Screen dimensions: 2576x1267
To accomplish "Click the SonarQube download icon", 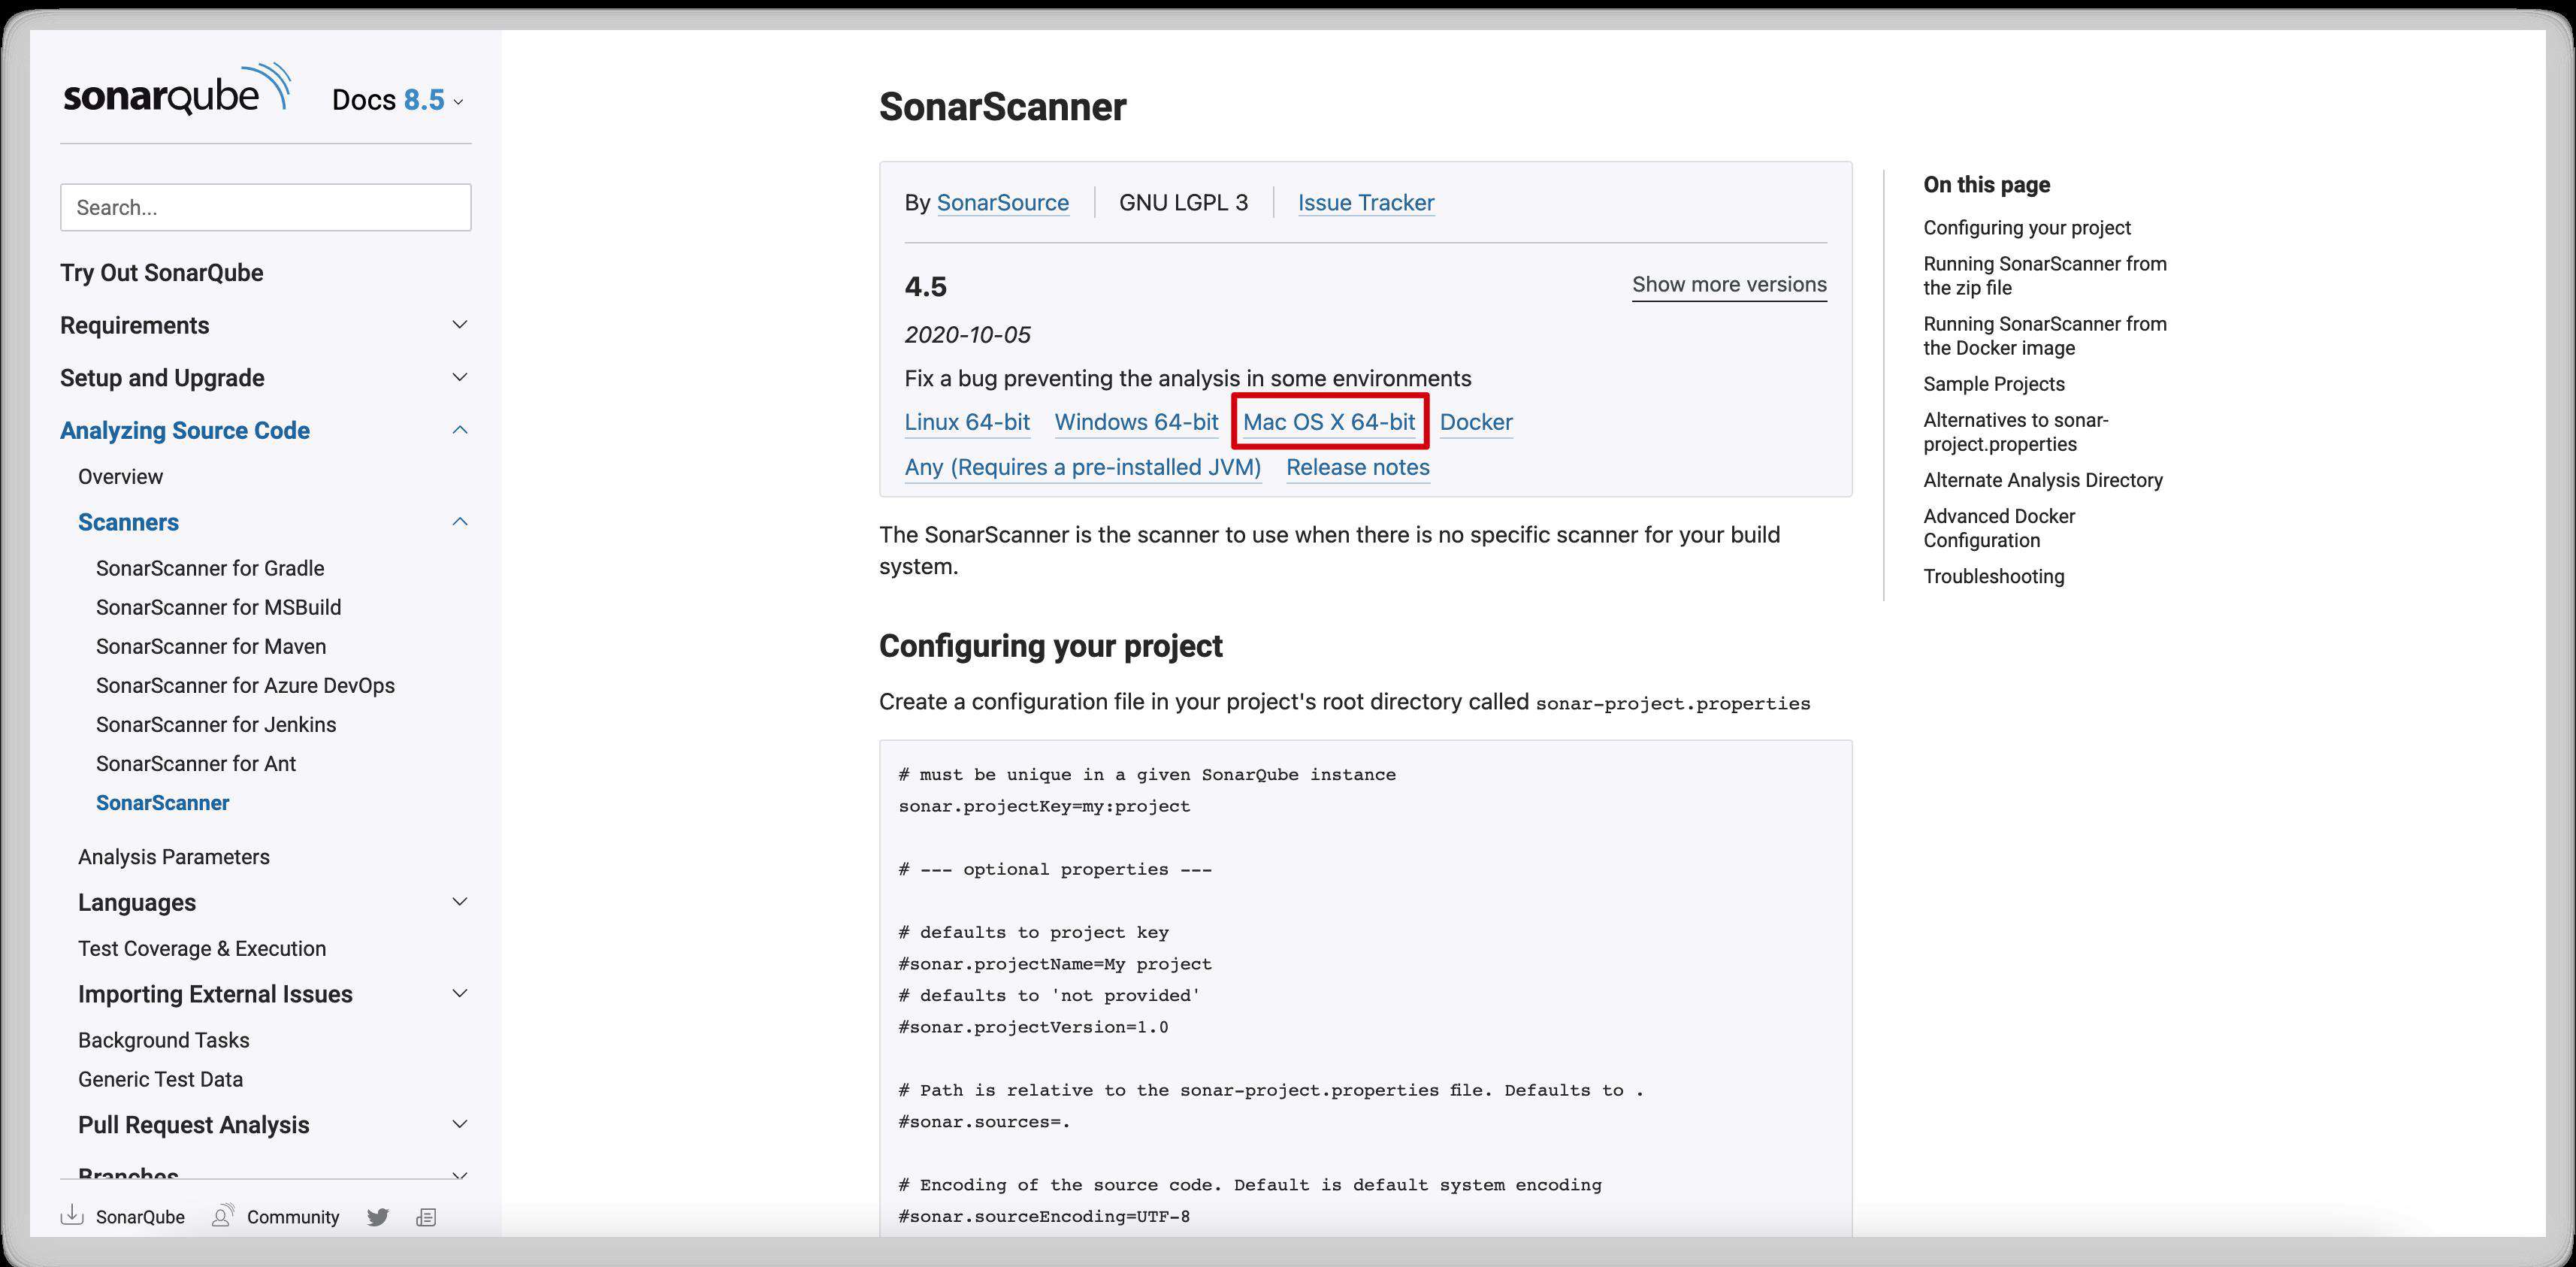I will coord(72,1215).
